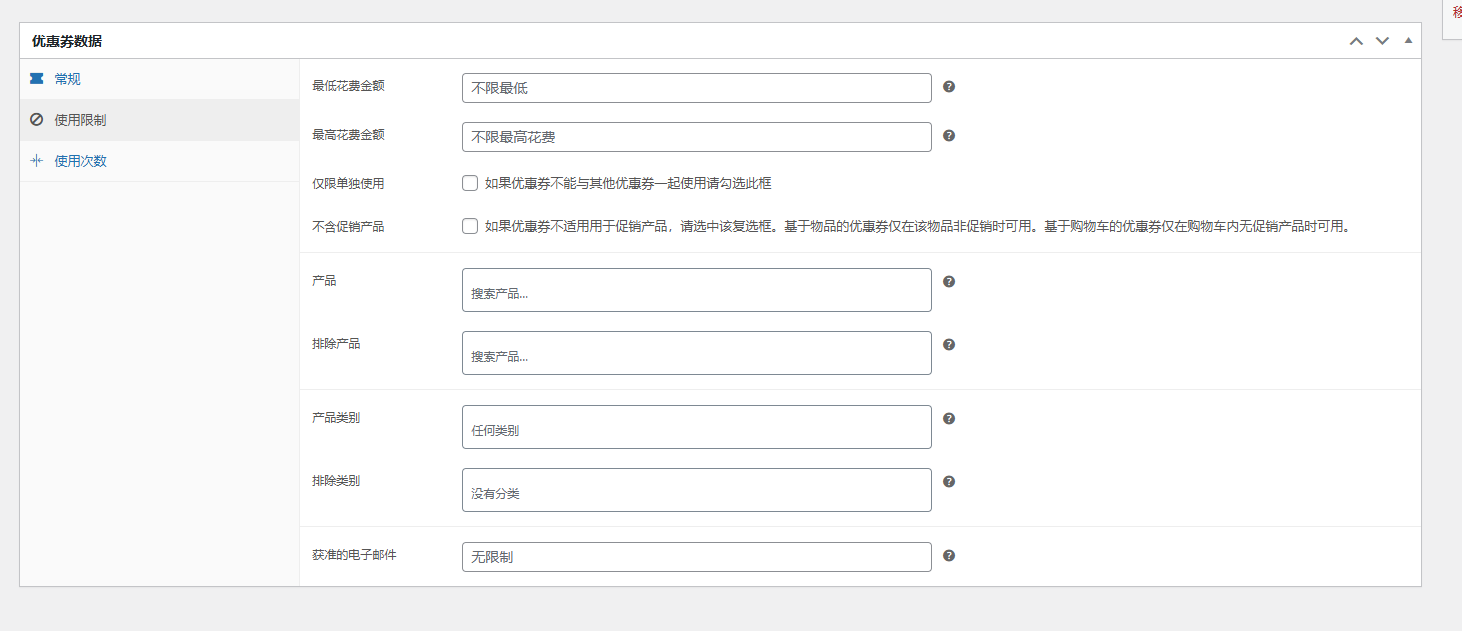Open the 任何类别 category selector

pyautogui.click(x=696, y=426)
